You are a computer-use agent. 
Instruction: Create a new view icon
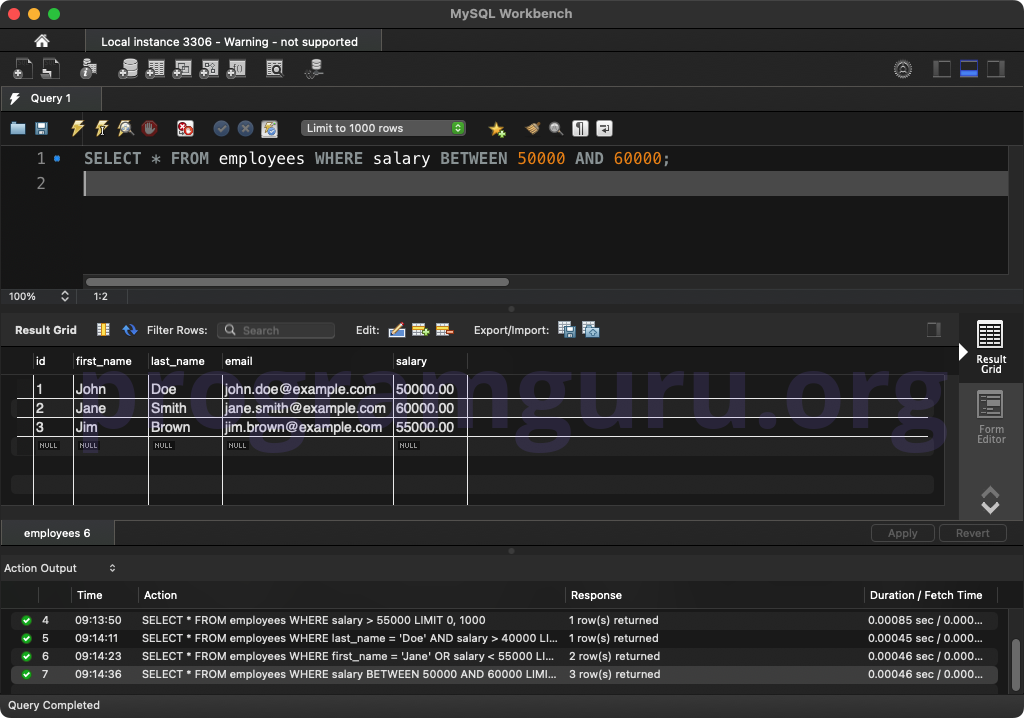182,69
